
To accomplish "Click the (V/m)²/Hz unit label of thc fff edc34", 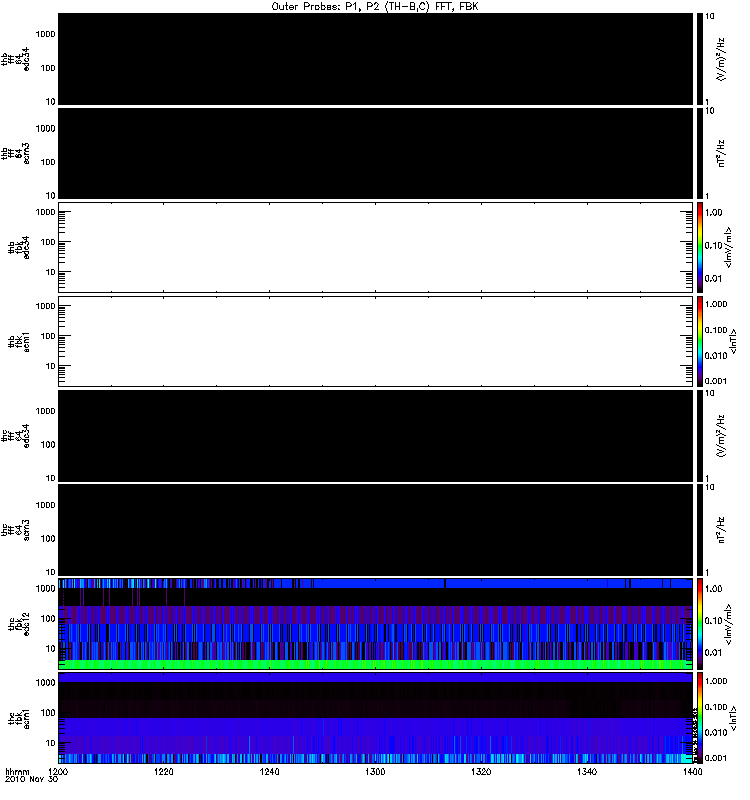I will tap(721, 436).
